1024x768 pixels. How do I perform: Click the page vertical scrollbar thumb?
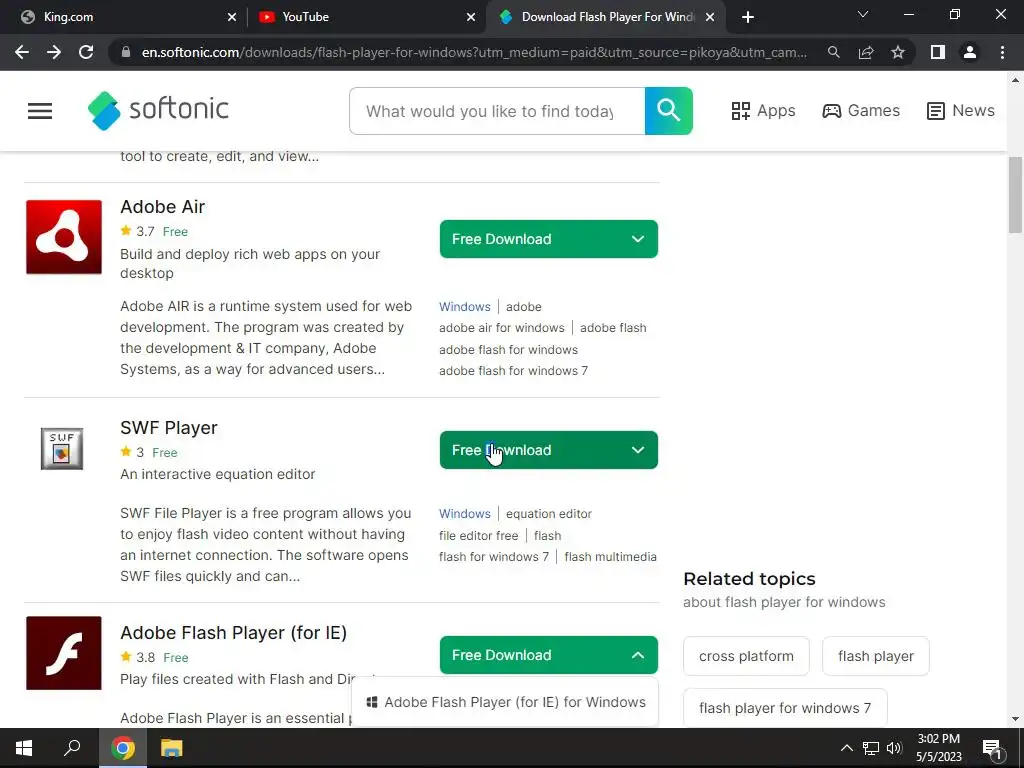pyautogui.click(x=1015, y=195)
